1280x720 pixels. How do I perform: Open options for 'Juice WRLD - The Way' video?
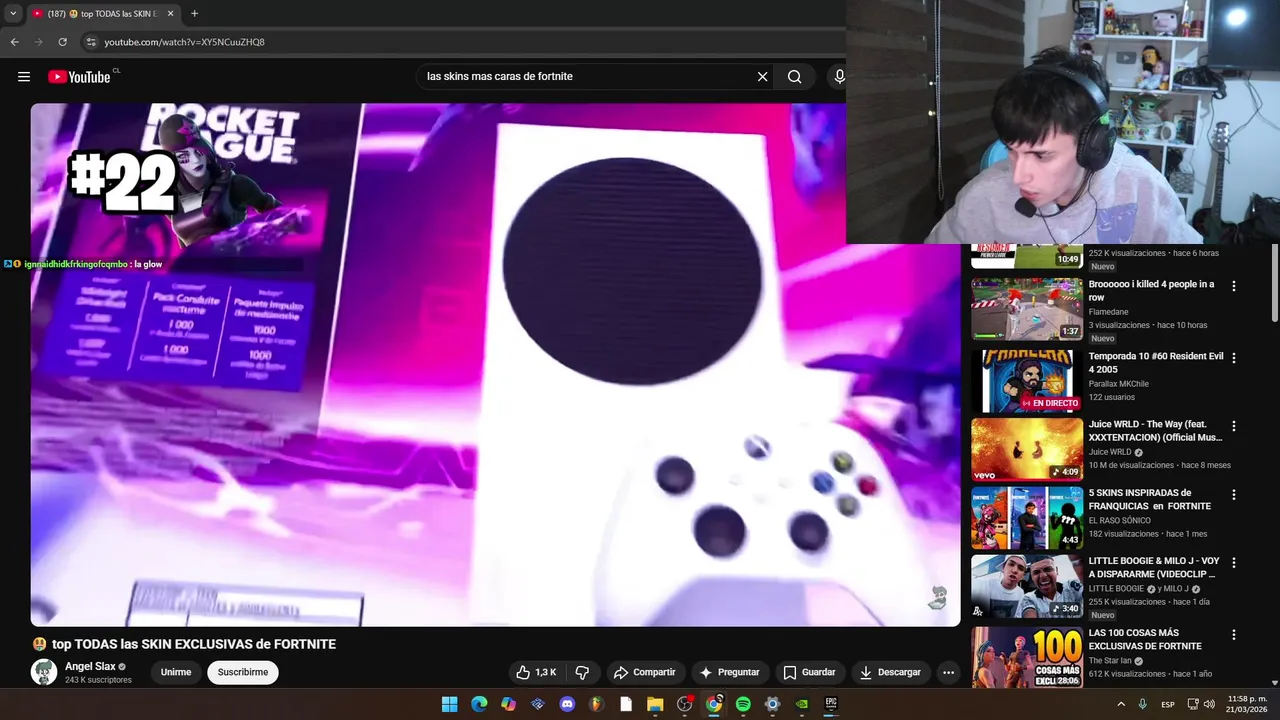pos(1233,426)
